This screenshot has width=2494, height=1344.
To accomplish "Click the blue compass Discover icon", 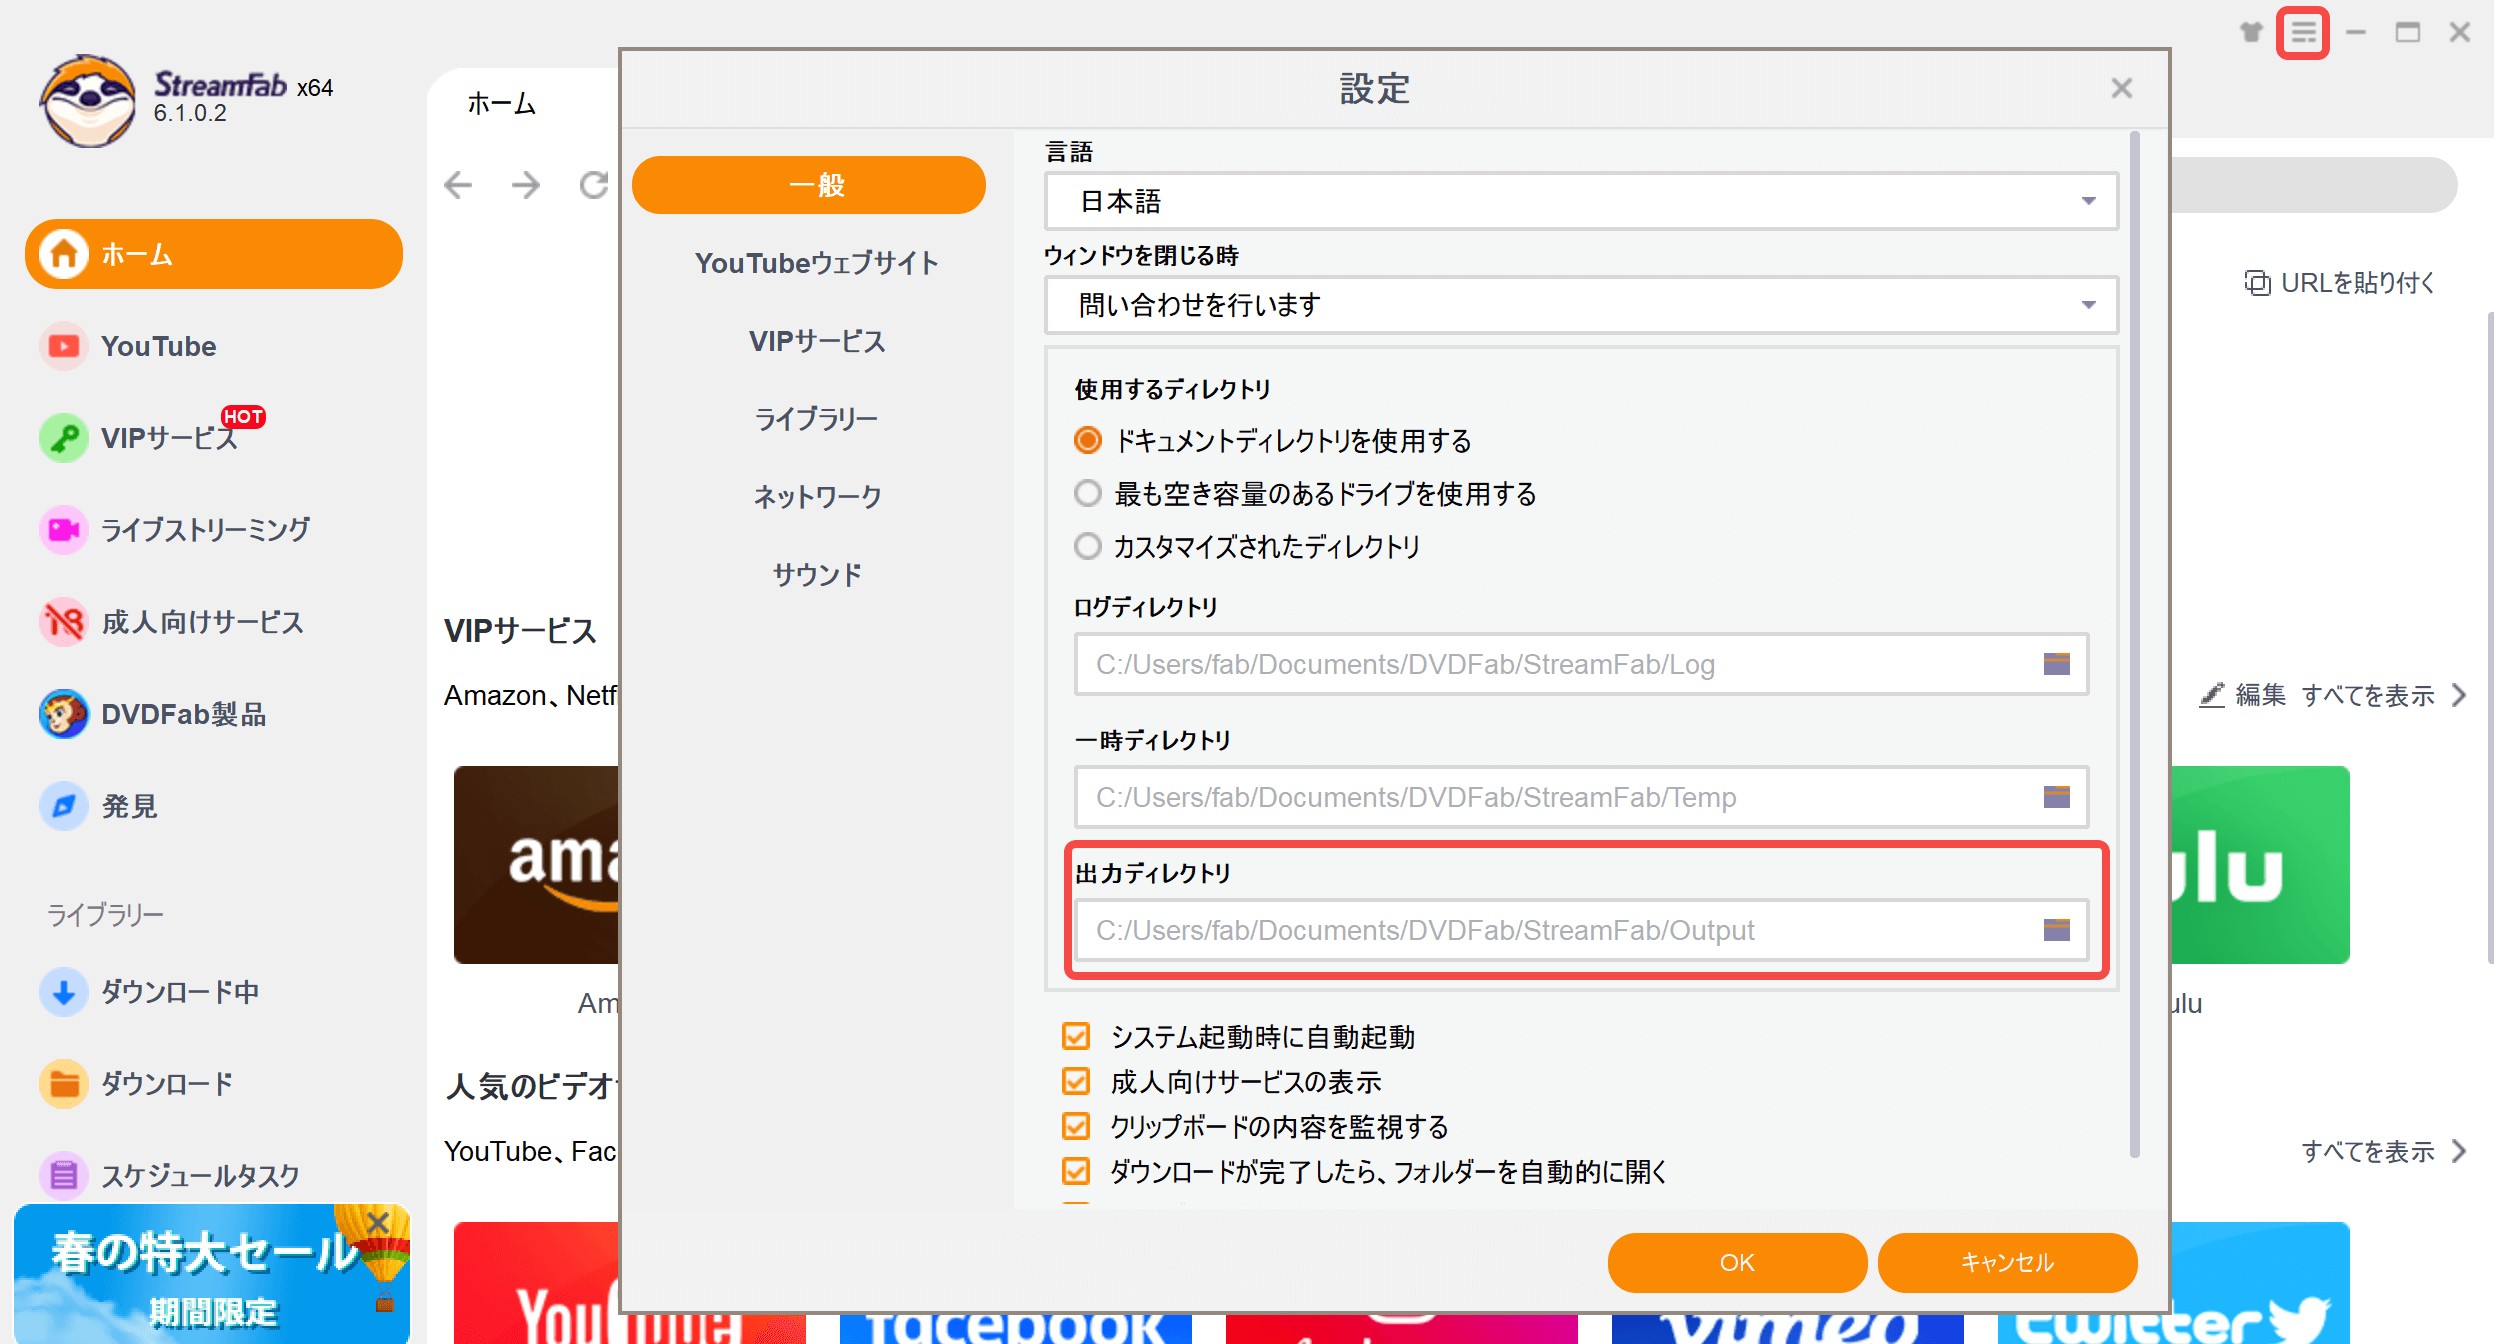I will click(64, 806).
